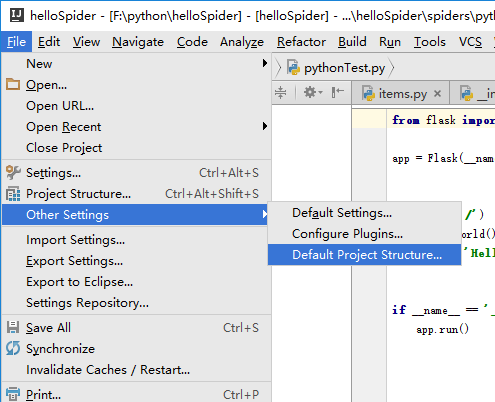Click the printer icon beside Print...
Image resolution: width=495 pixels, height=402 pixels.
coord(13,394)
